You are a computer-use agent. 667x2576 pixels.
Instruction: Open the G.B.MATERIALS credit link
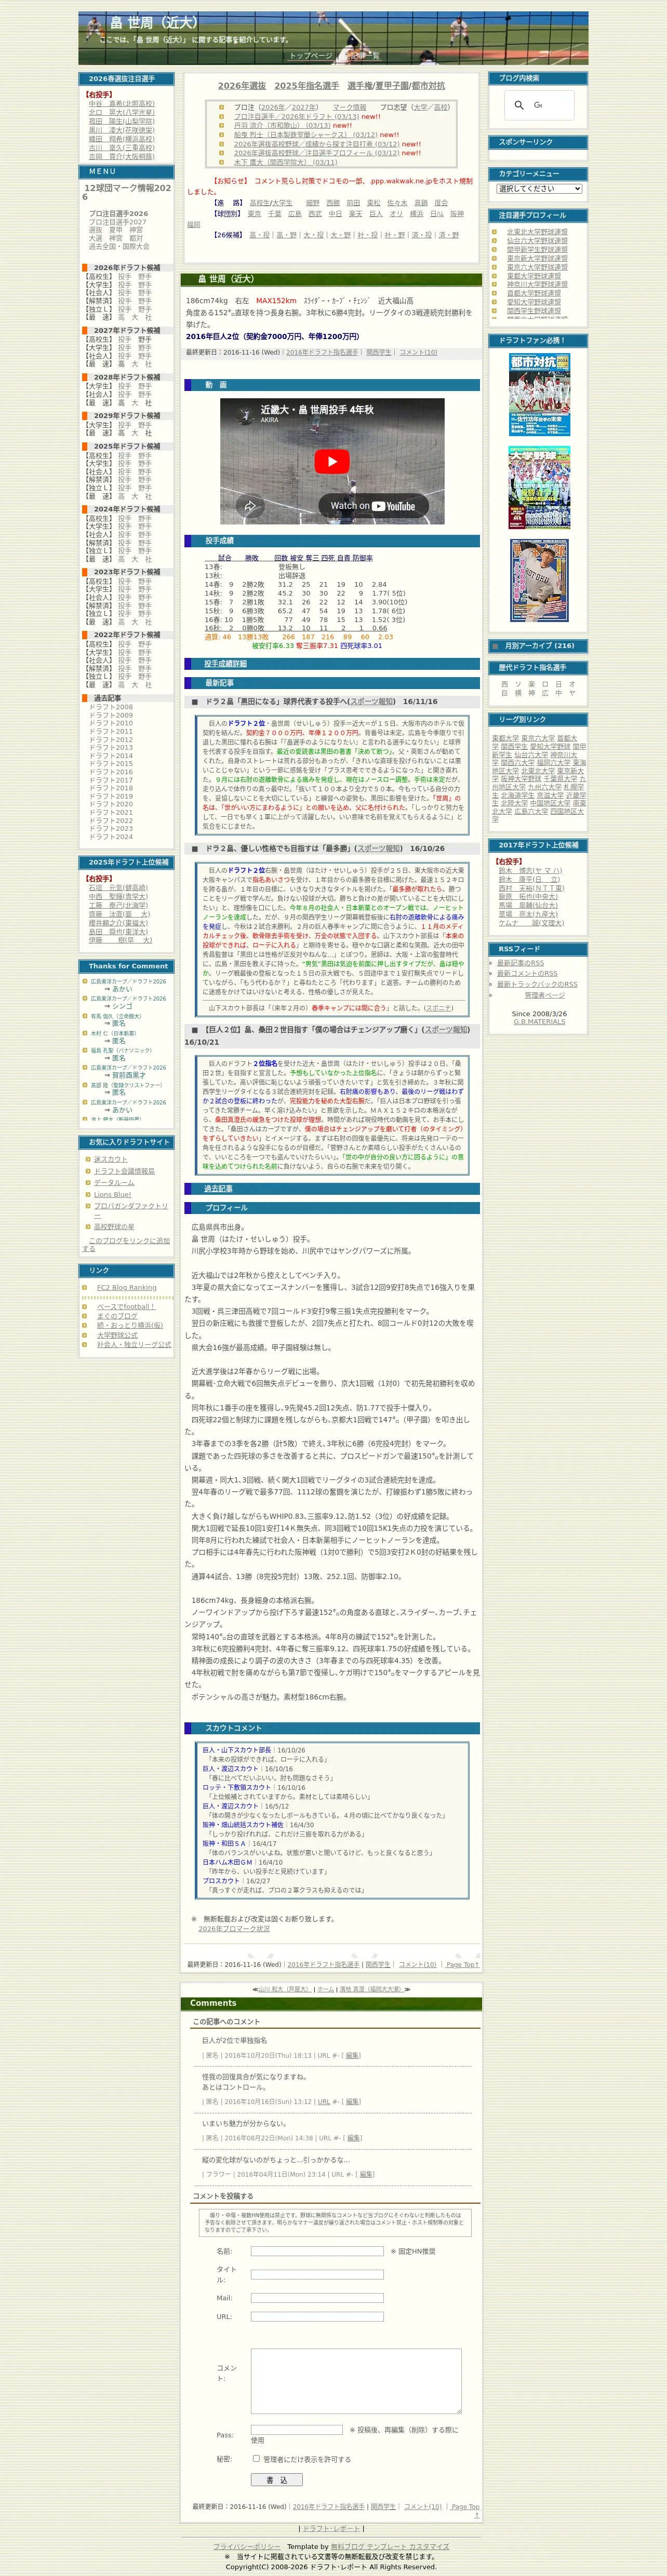pyautogui.click(x=539, y=1022)
